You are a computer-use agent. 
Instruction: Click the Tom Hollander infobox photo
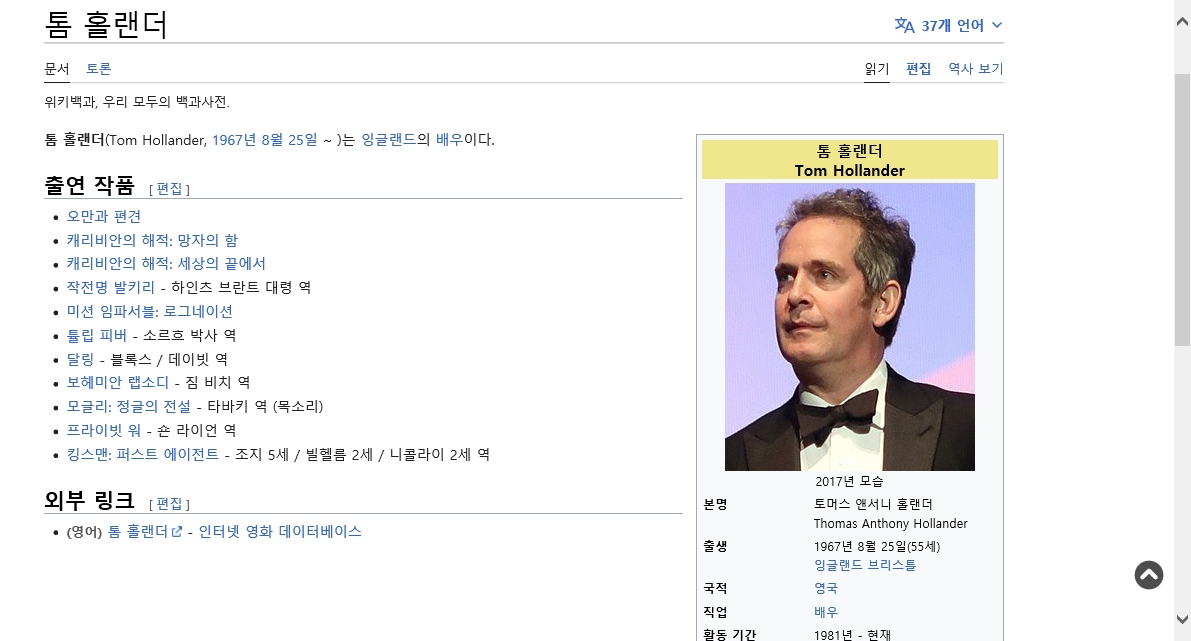point(849,327)
